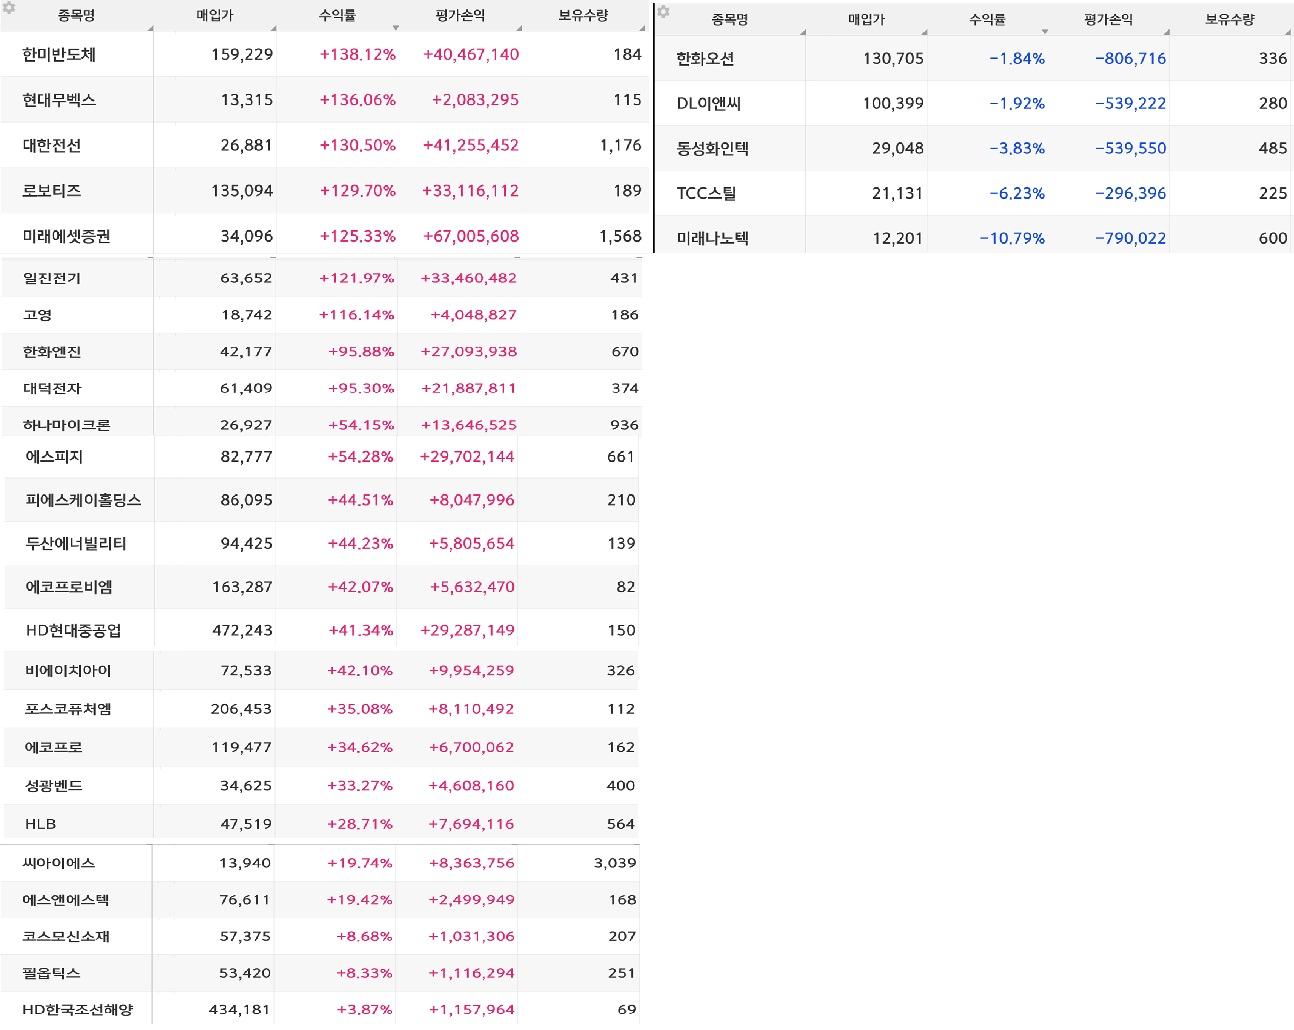
Task: Select the 미래나노텍 stock name
Action: tap(713, 239)
